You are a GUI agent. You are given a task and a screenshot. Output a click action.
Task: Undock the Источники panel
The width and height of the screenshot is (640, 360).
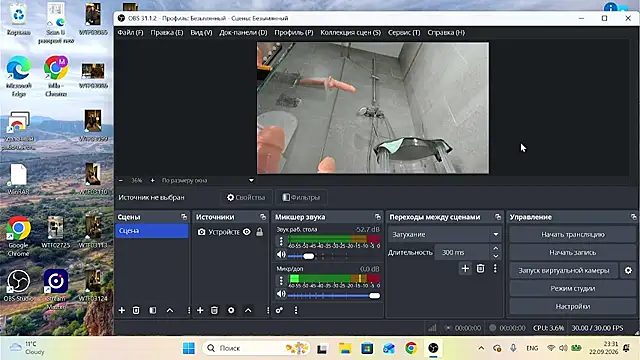(263, 217)
